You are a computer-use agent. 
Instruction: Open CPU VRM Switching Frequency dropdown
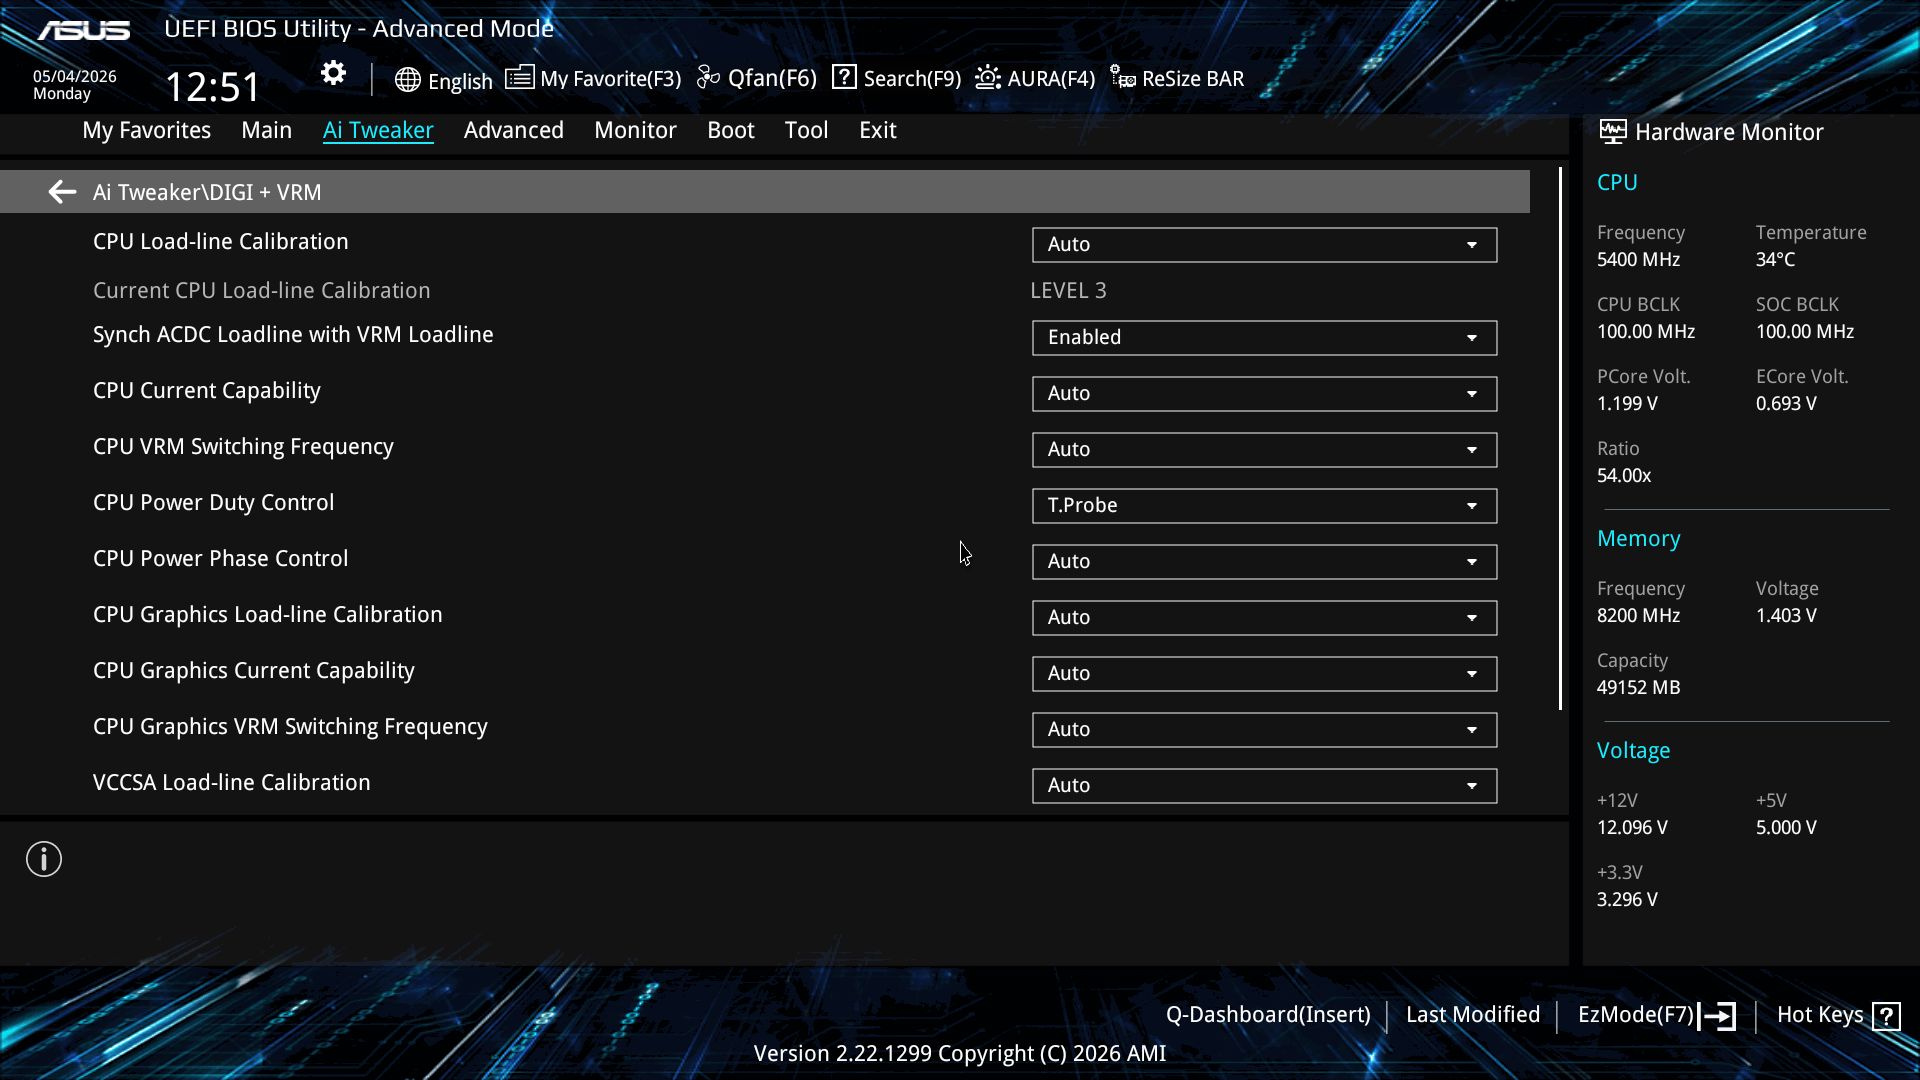(1264, 450)
